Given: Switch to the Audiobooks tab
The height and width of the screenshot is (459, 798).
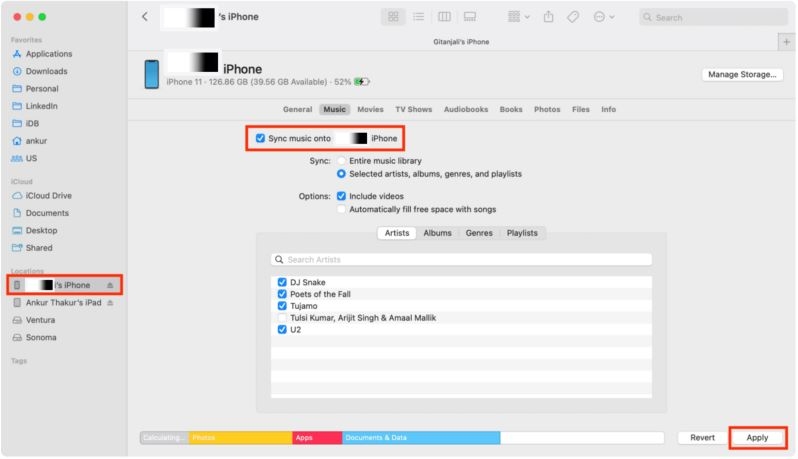Looking at the screenshot, I should 466,109.
